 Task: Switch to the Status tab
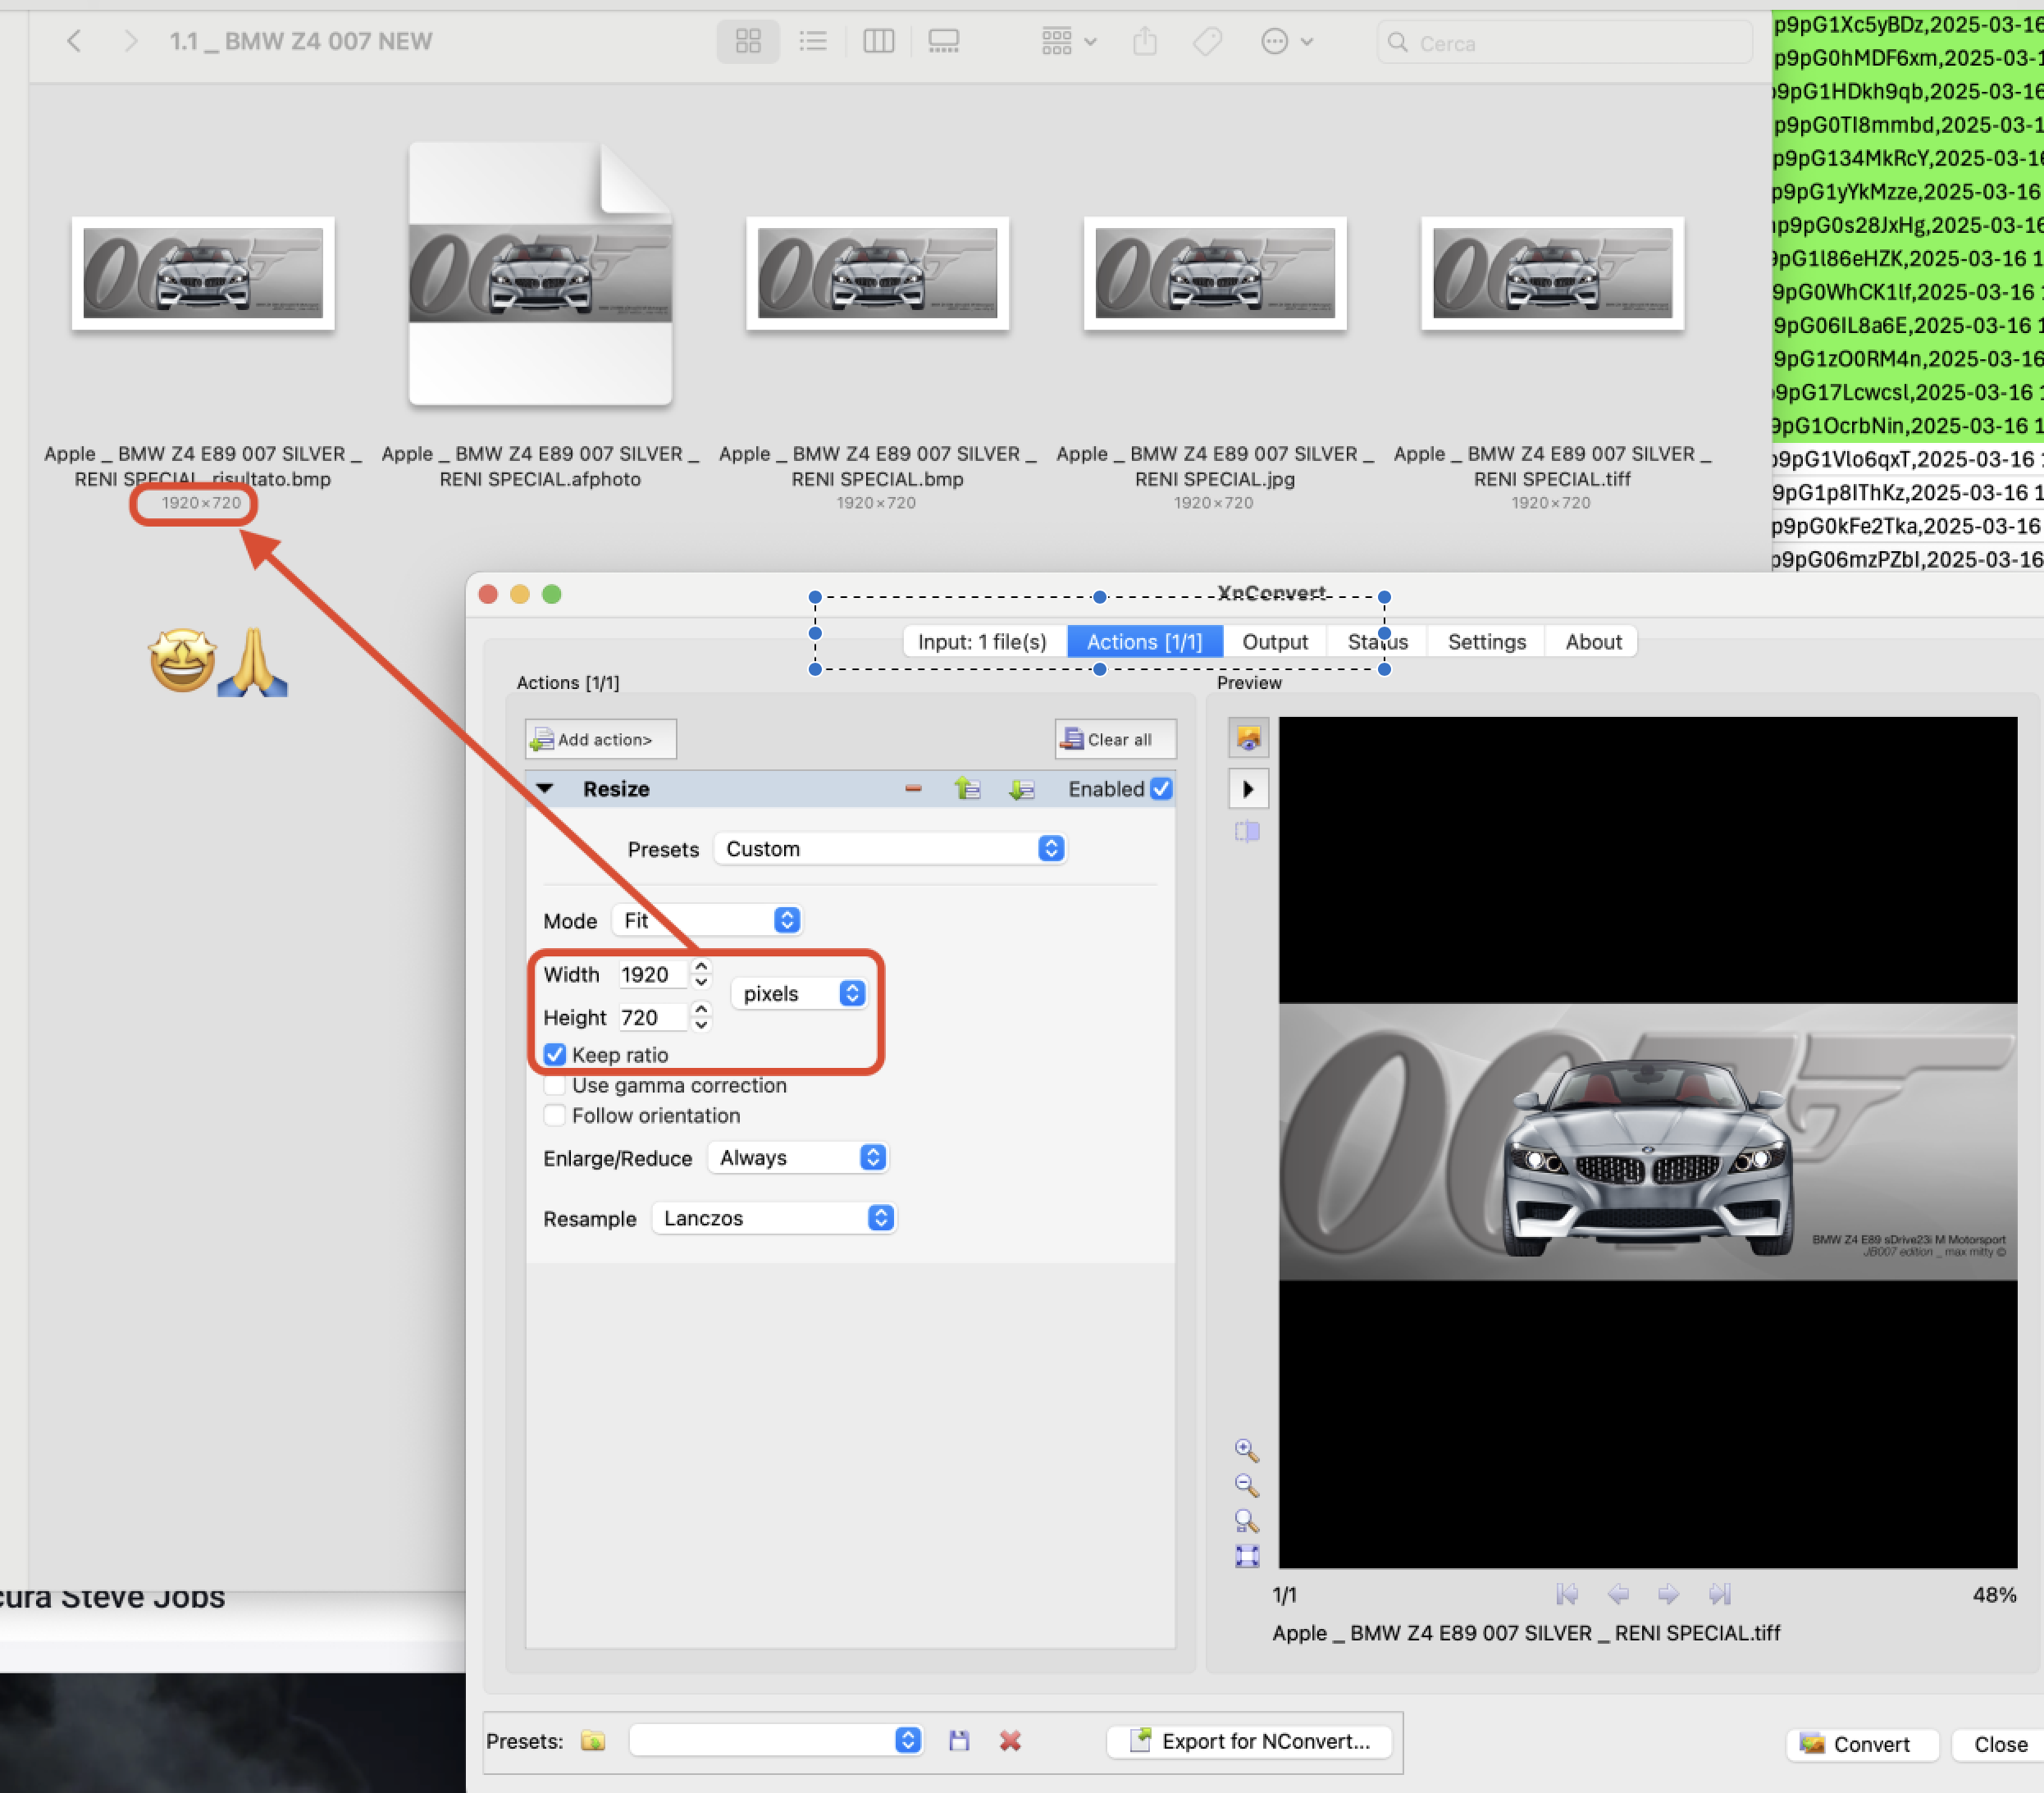(x=1378, y=642)
